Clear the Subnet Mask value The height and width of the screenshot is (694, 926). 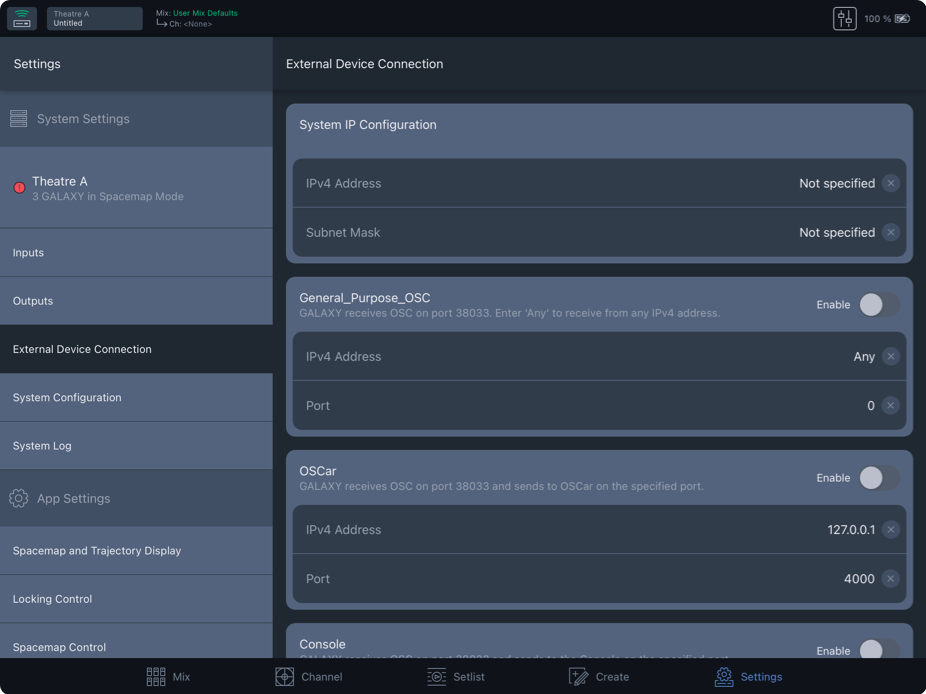[891, 232]
